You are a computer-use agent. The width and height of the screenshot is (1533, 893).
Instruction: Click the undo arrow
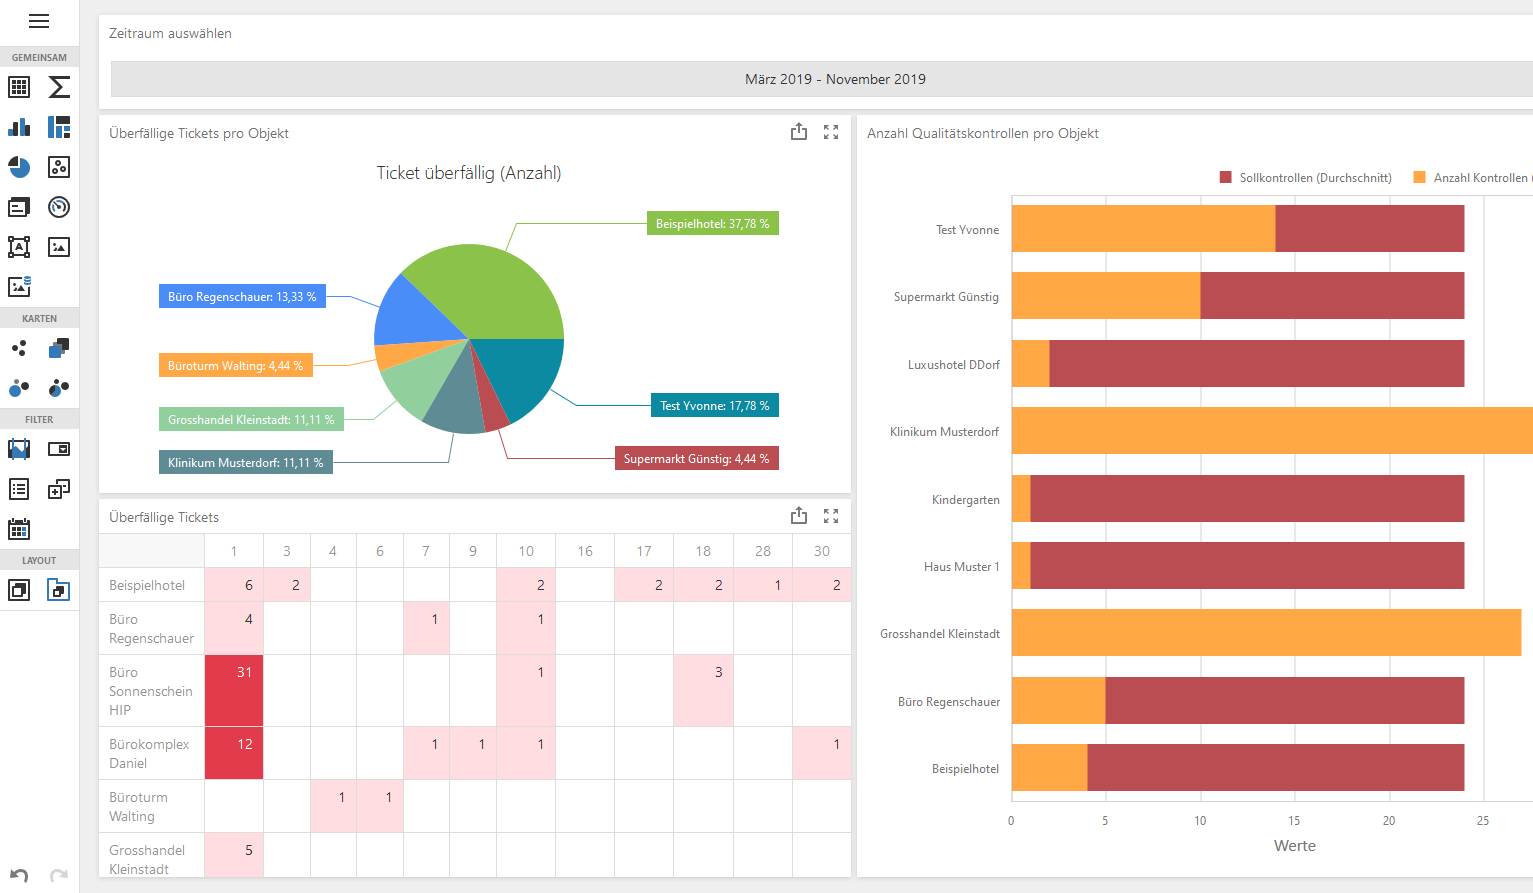point(19,875)
